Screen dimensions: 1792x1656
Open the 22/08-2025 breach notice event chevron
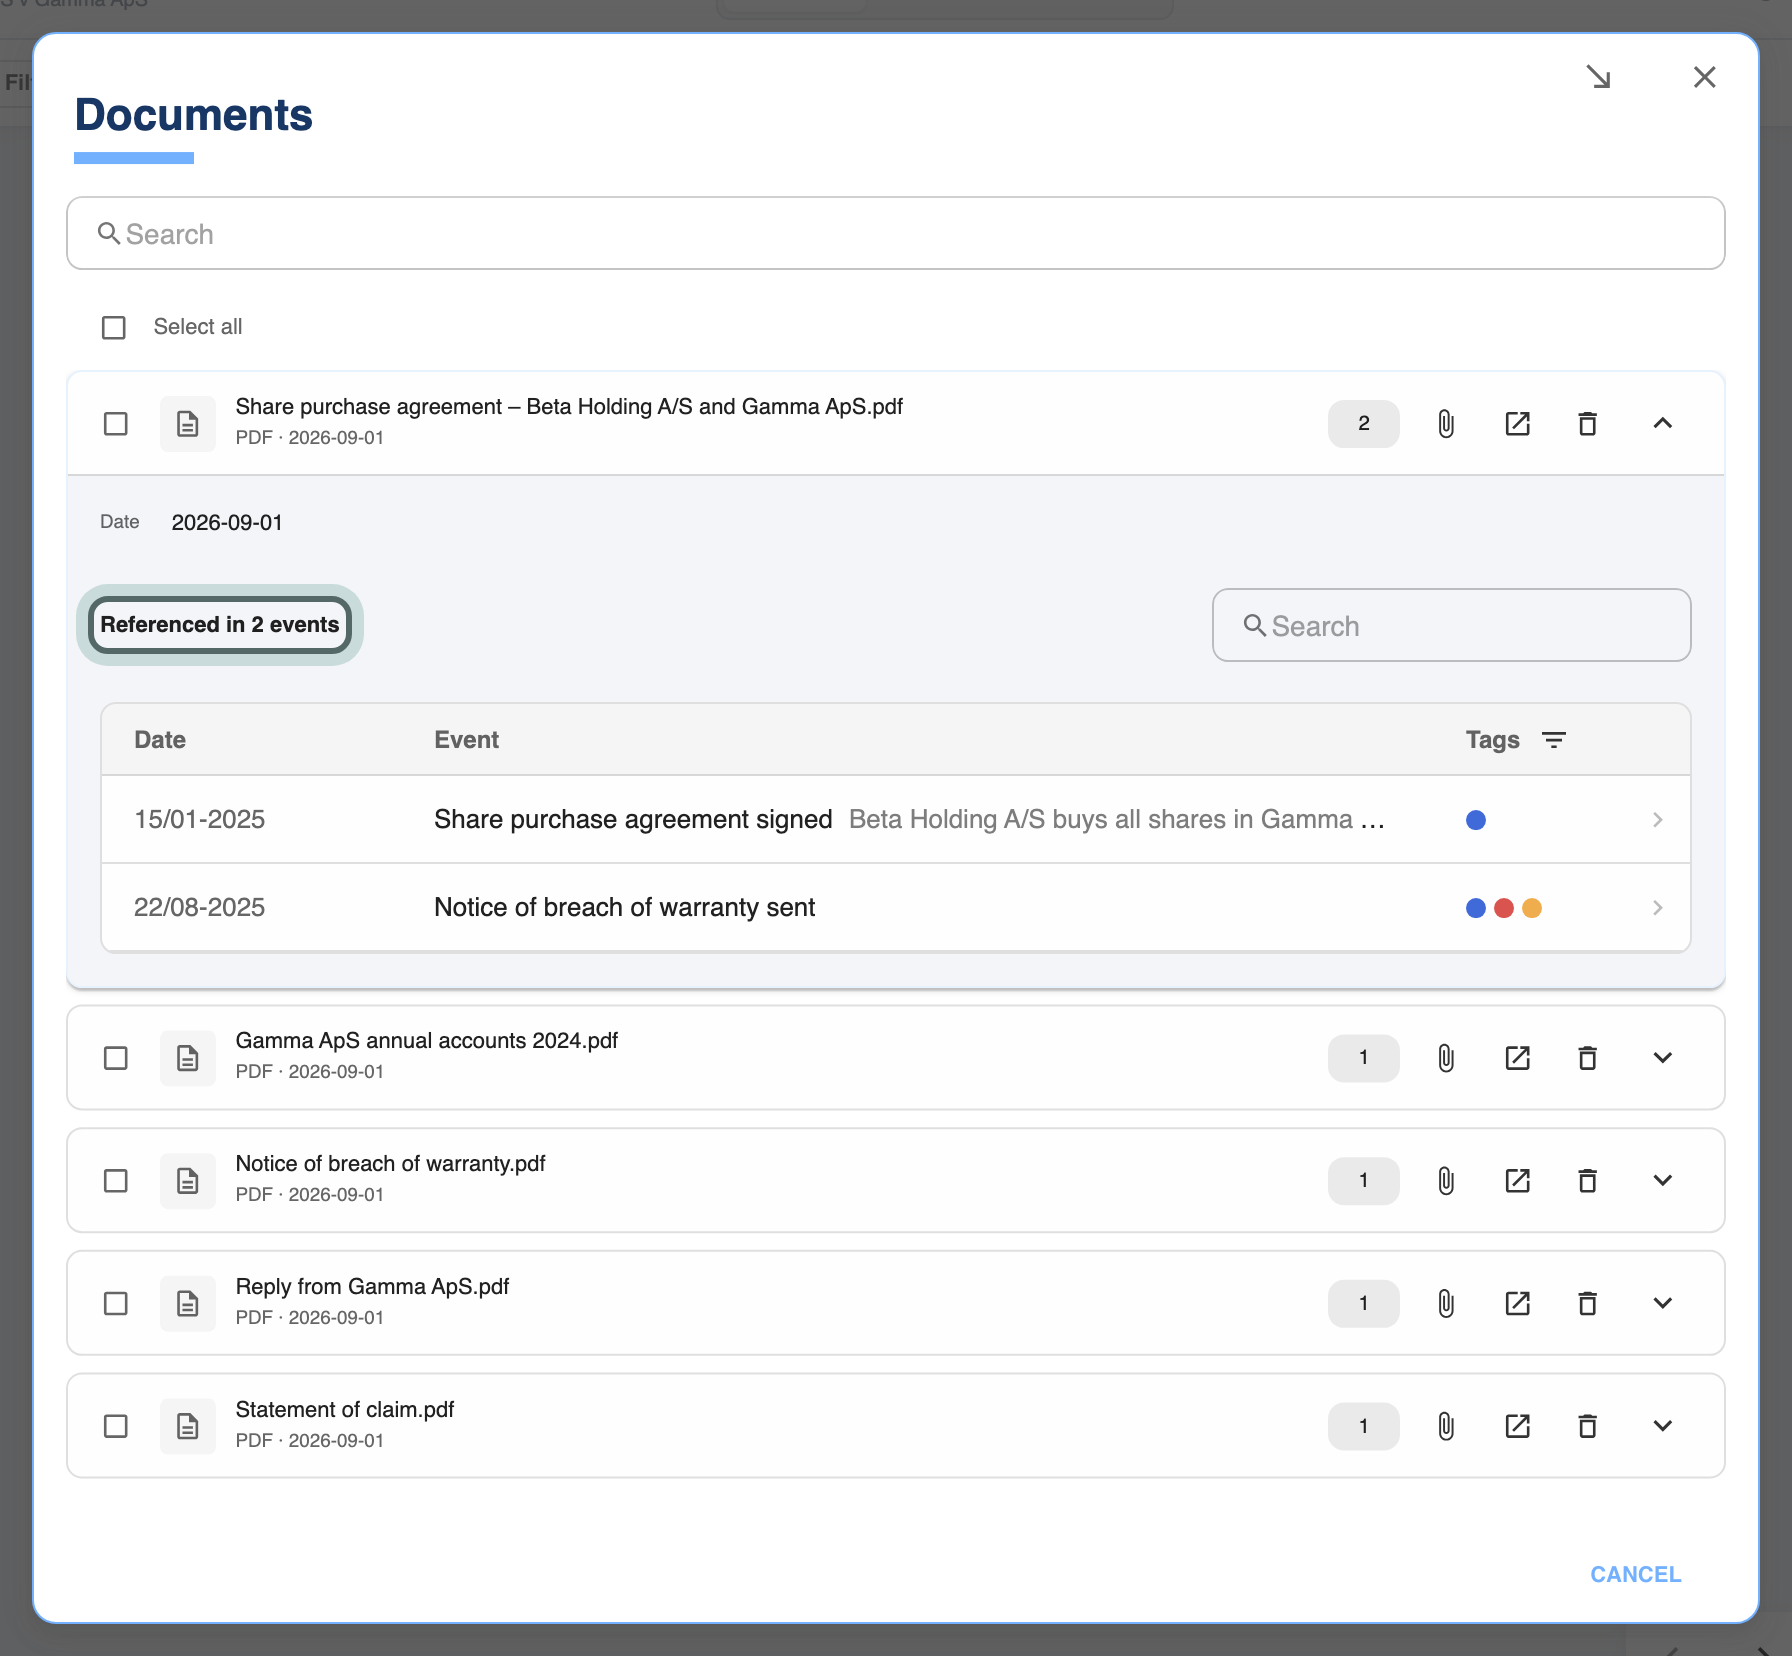point(1657,908)
